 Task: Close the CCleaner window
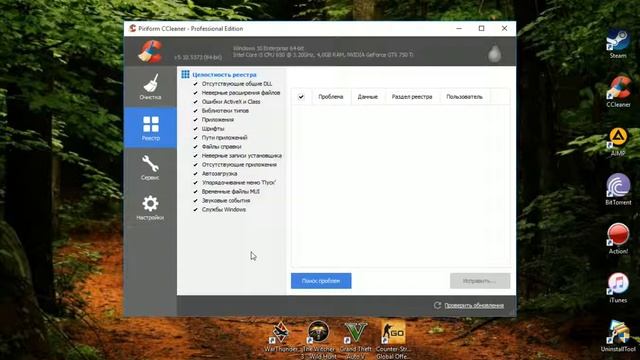click(x=504, y=28)
